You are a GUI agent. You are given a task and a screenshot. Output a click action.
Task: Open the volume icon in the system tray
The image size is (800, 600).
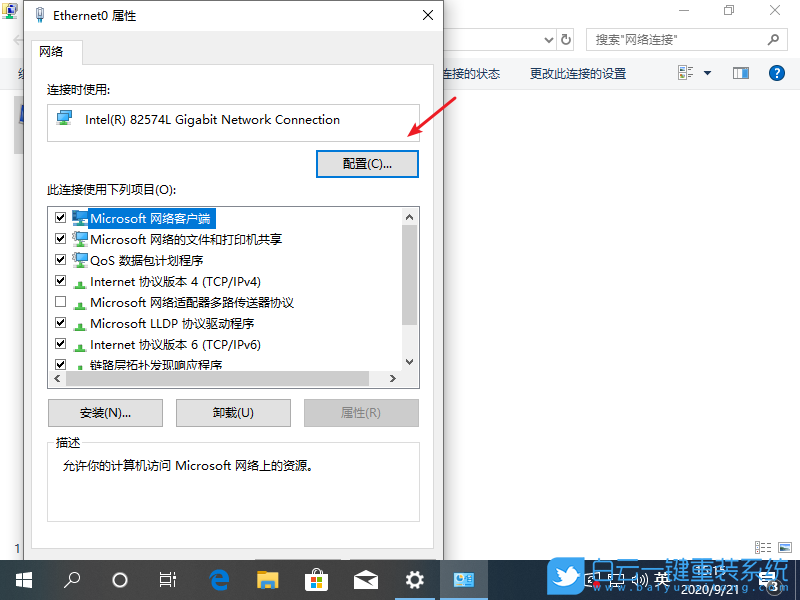click(x=638, y=578)
